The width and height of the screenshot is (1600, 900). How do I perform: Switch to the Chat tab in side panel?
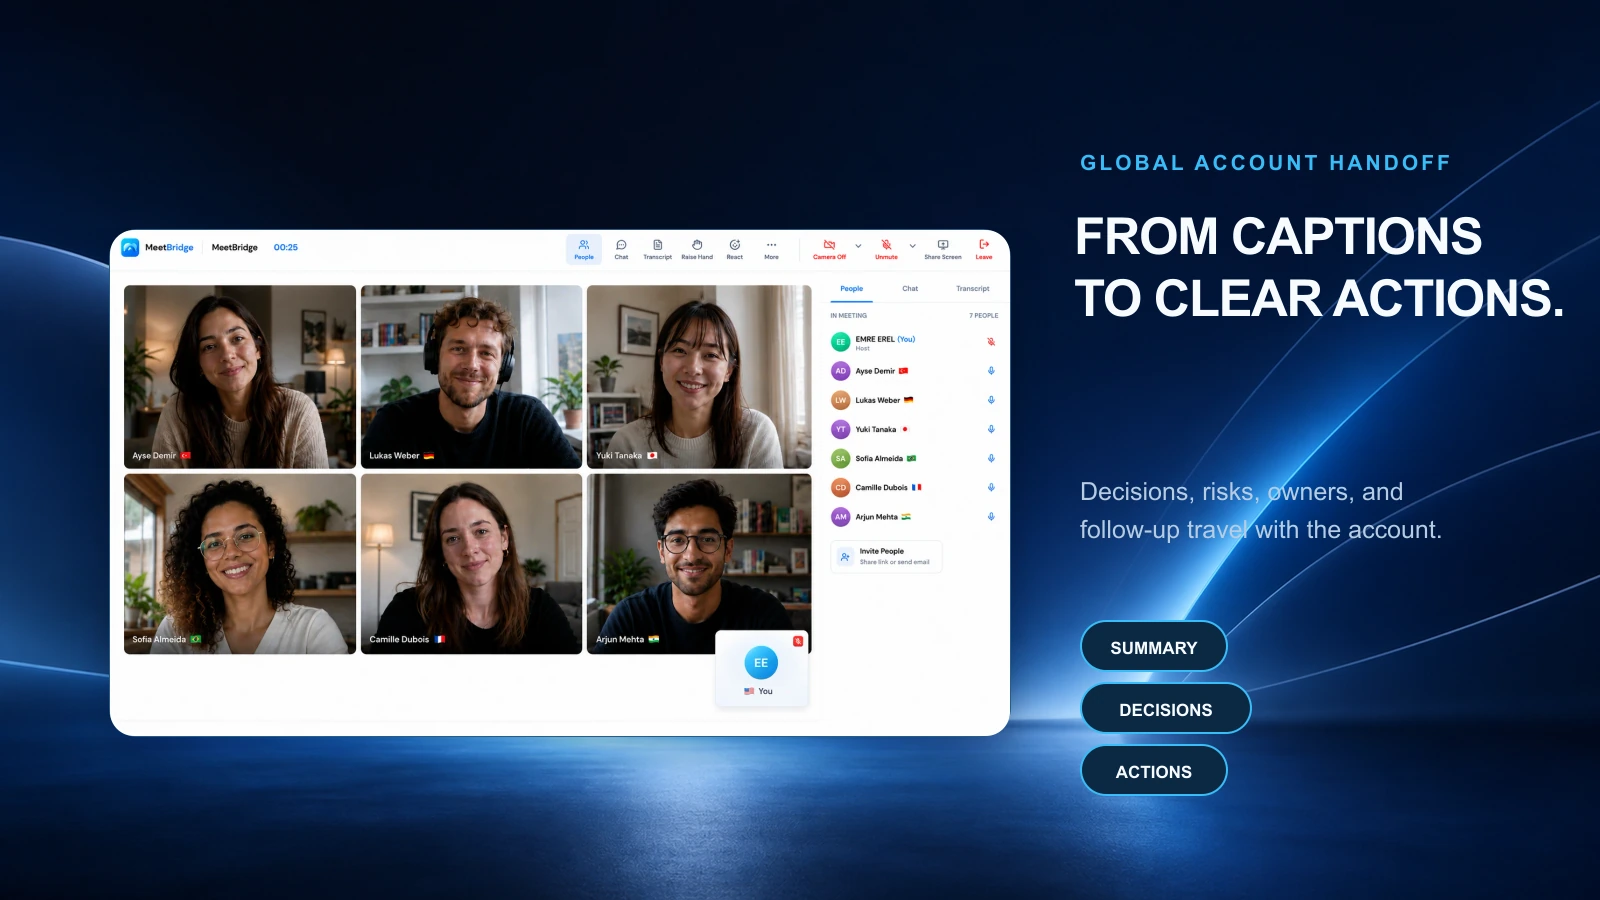coord(910,289)
